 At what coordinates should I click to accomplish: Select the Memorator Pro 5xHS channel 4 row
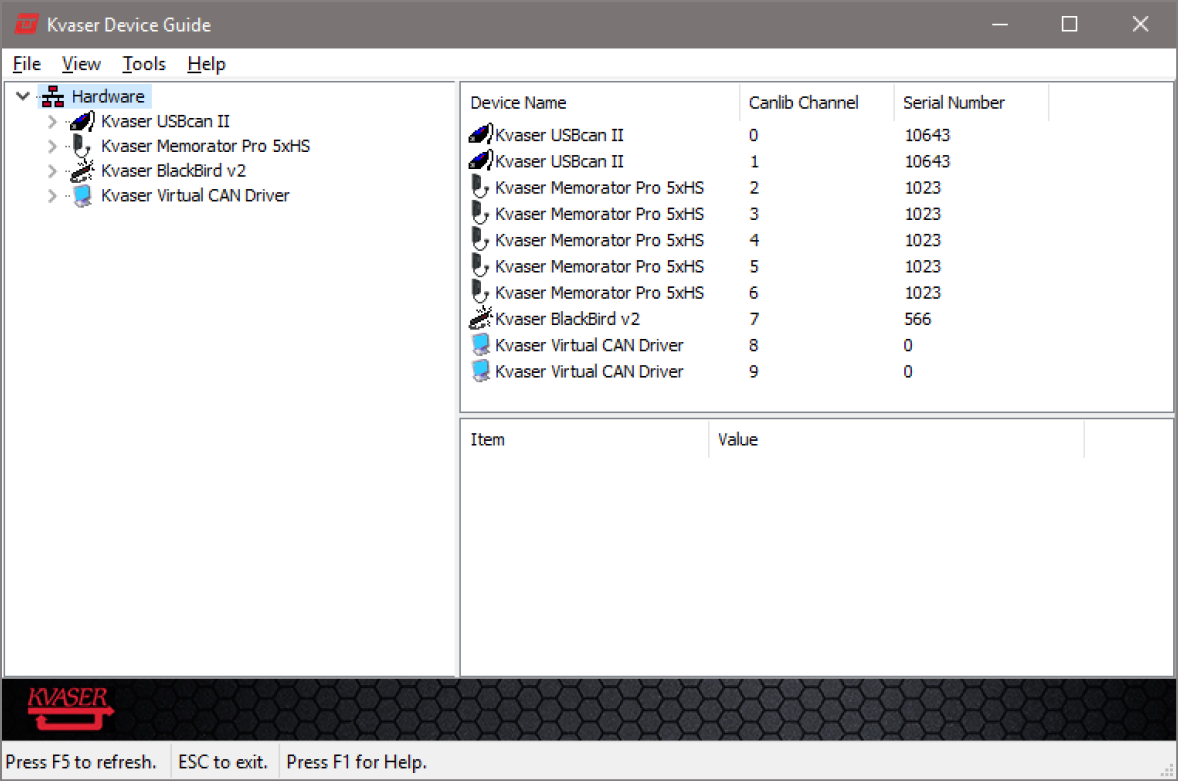[599, 240]
